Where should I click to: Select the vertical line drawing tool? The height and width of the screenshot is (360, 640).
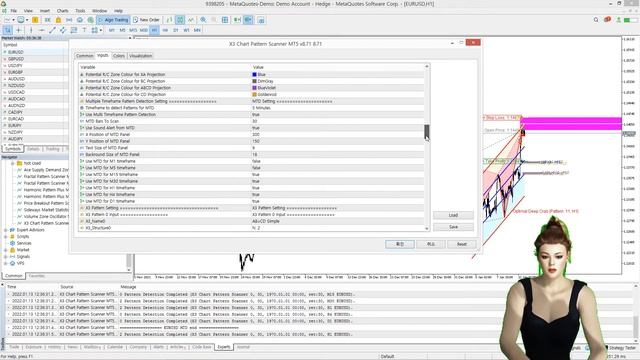tap(31, 30)
